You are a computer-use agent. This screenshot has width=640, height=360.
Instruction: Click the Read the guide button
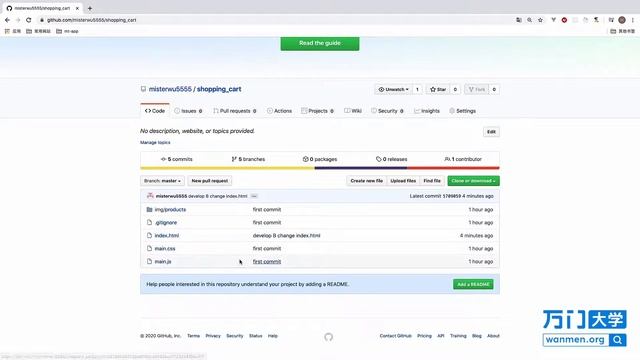click(320, 43)
